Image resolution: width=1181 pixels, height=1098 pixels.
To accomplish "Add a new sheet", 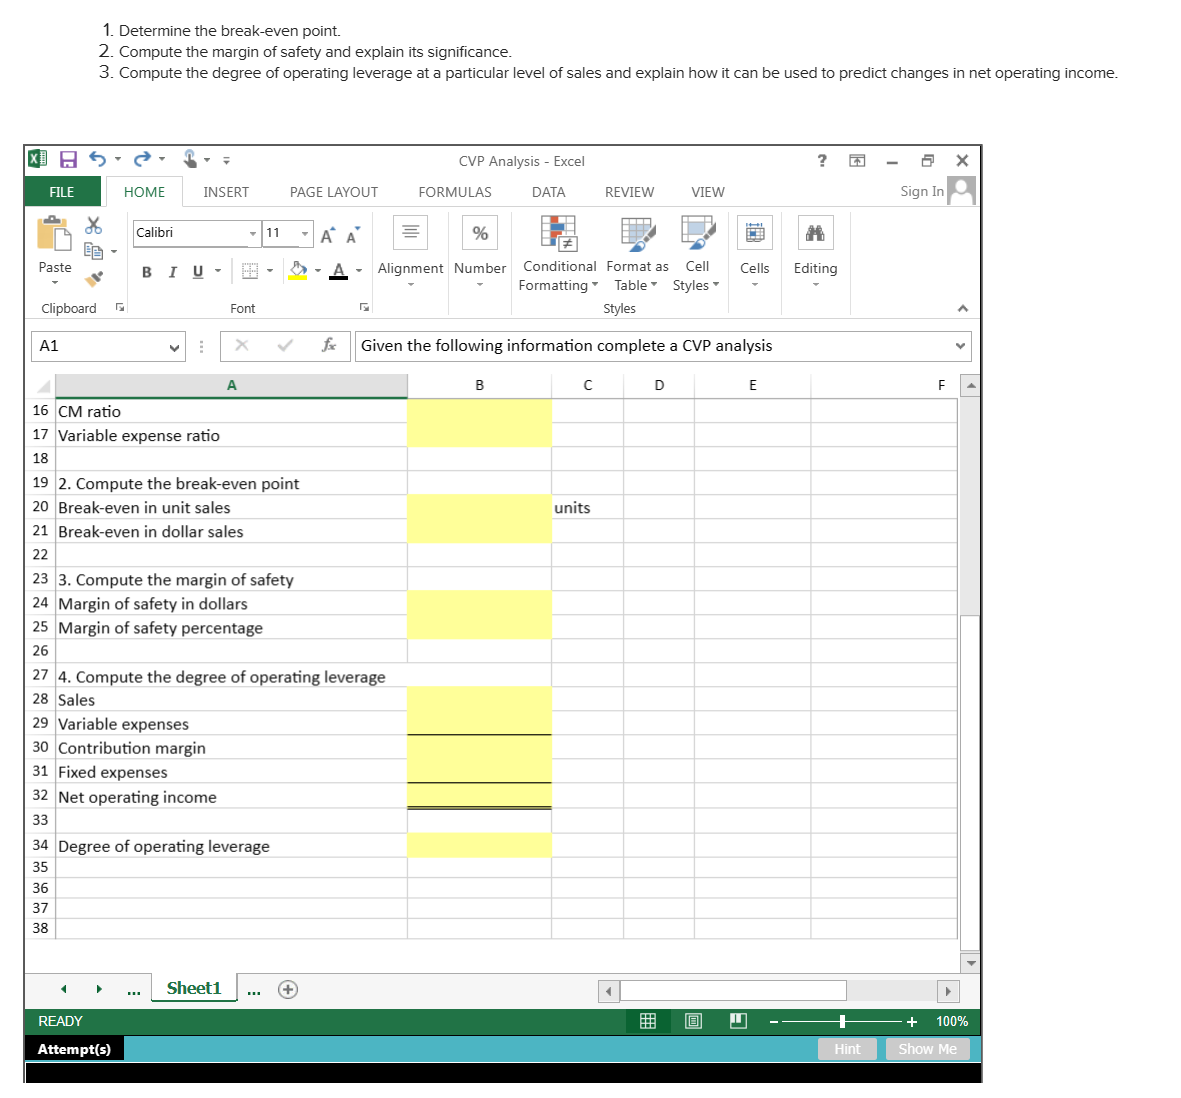I will 288,990.
